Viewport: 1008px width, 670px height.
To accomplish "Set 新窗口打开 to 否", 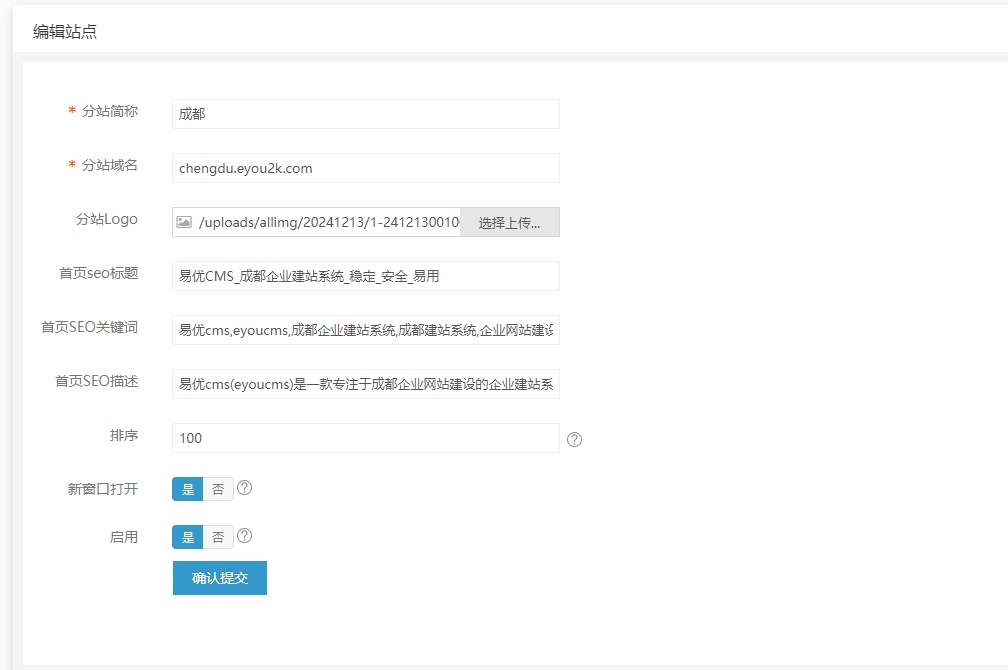I will click(x=218, y=489).
